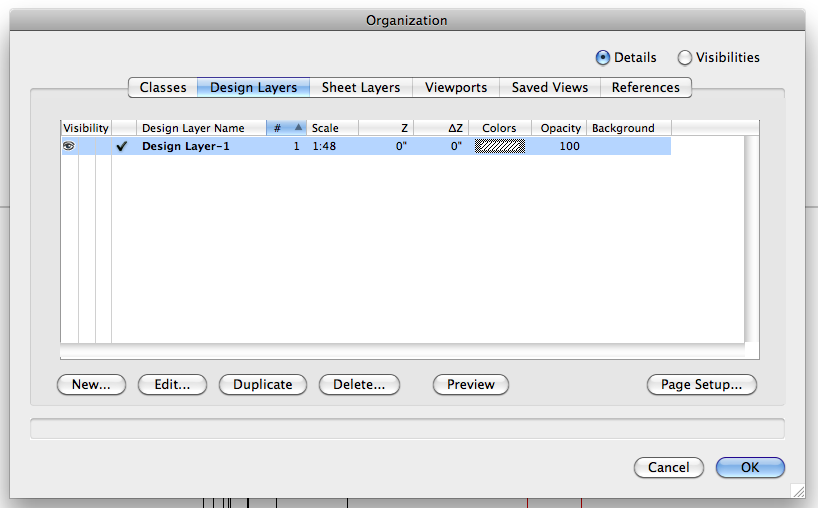Open Page Setup... dialog
This screenshot has width=818, height=508.
pos(701,385)
